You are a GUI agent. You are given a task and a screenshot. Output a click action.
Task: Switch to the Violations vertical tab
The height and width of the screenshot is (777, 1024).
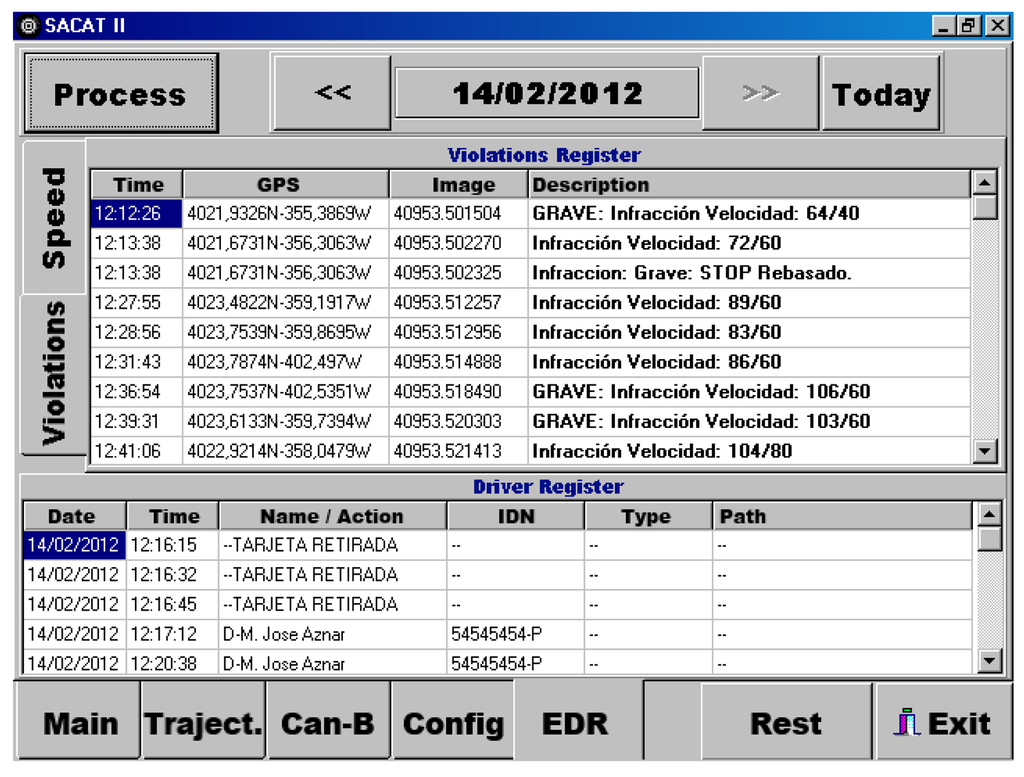(x=54, y=372)
